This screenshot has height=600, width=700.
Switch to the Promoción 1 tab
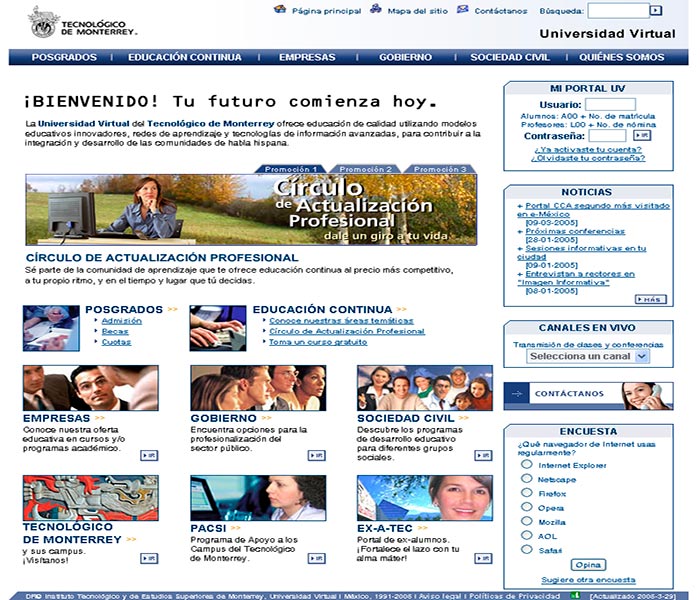click(291, 169)
